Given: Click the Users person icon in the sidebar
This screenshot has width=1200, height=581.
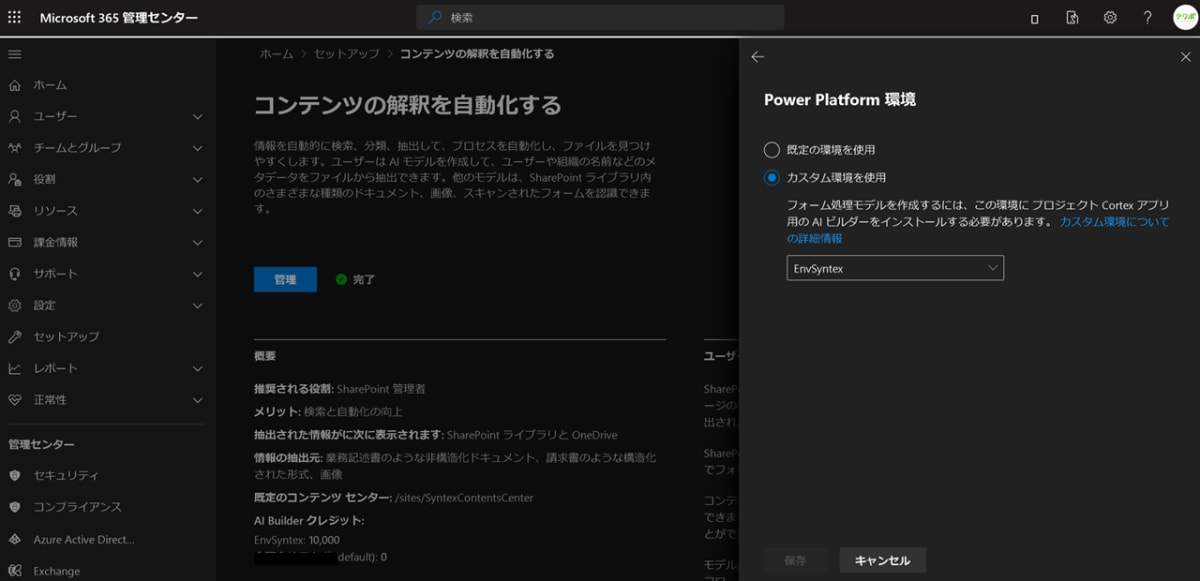Looking at the screenshot, I should click(14, 116).
